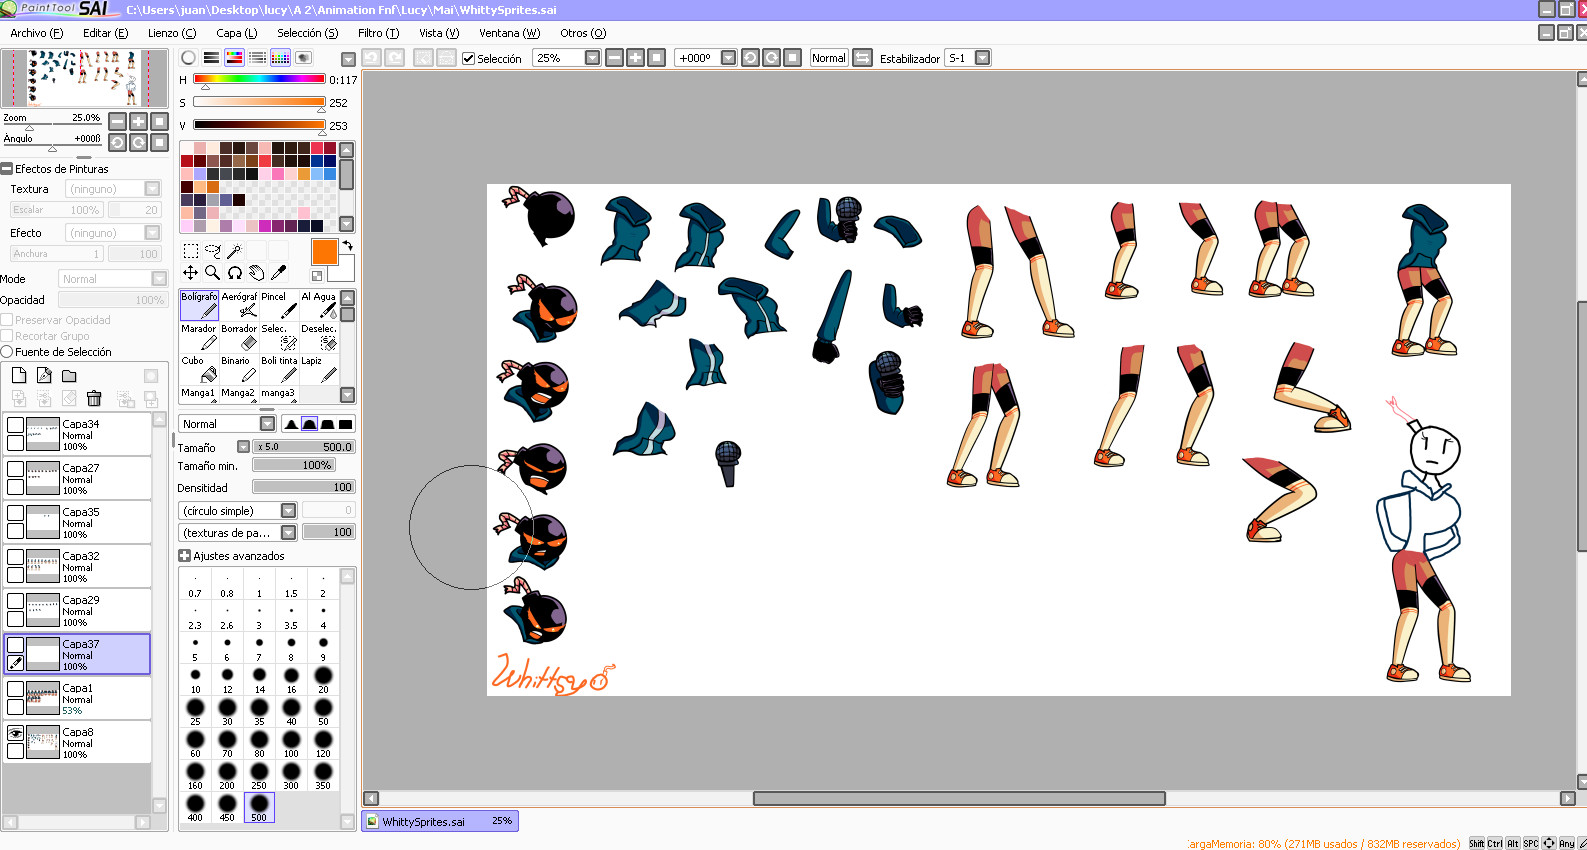Image resolution: width=1587 pixels, height=850 pixels.
Task: Click the delete layer trash icon
Action: pyautogui.click(x=94, y=399)
